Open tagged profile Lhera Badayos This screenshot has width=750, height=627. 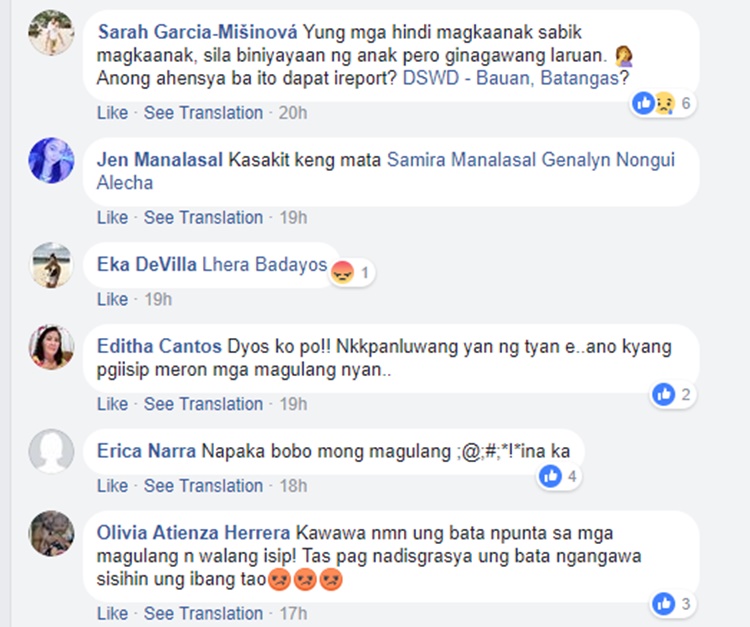click(265, 264)
